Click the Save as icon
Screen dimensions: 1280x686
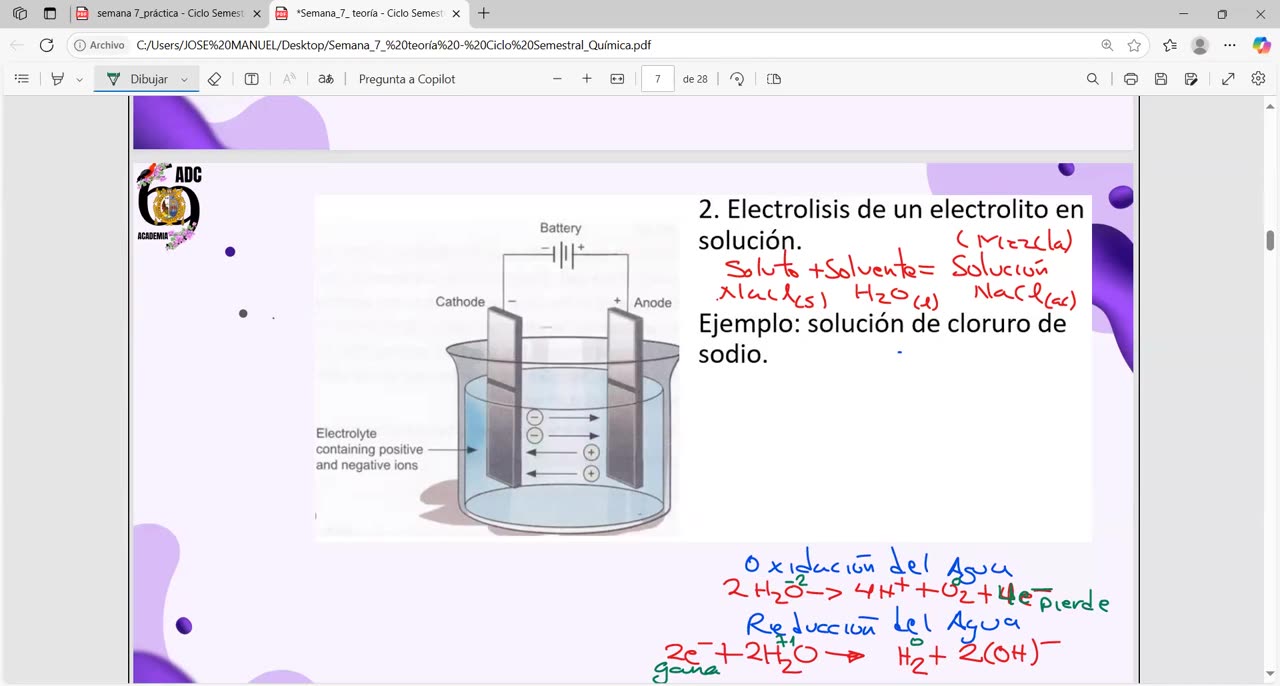click(1191, 79)
